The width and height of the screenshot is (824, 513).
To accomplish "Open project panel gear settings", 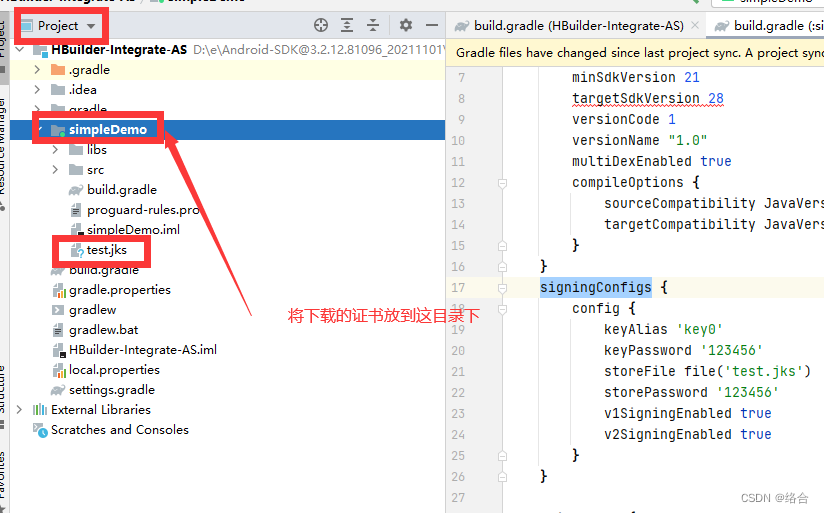I will coord(406,25).
